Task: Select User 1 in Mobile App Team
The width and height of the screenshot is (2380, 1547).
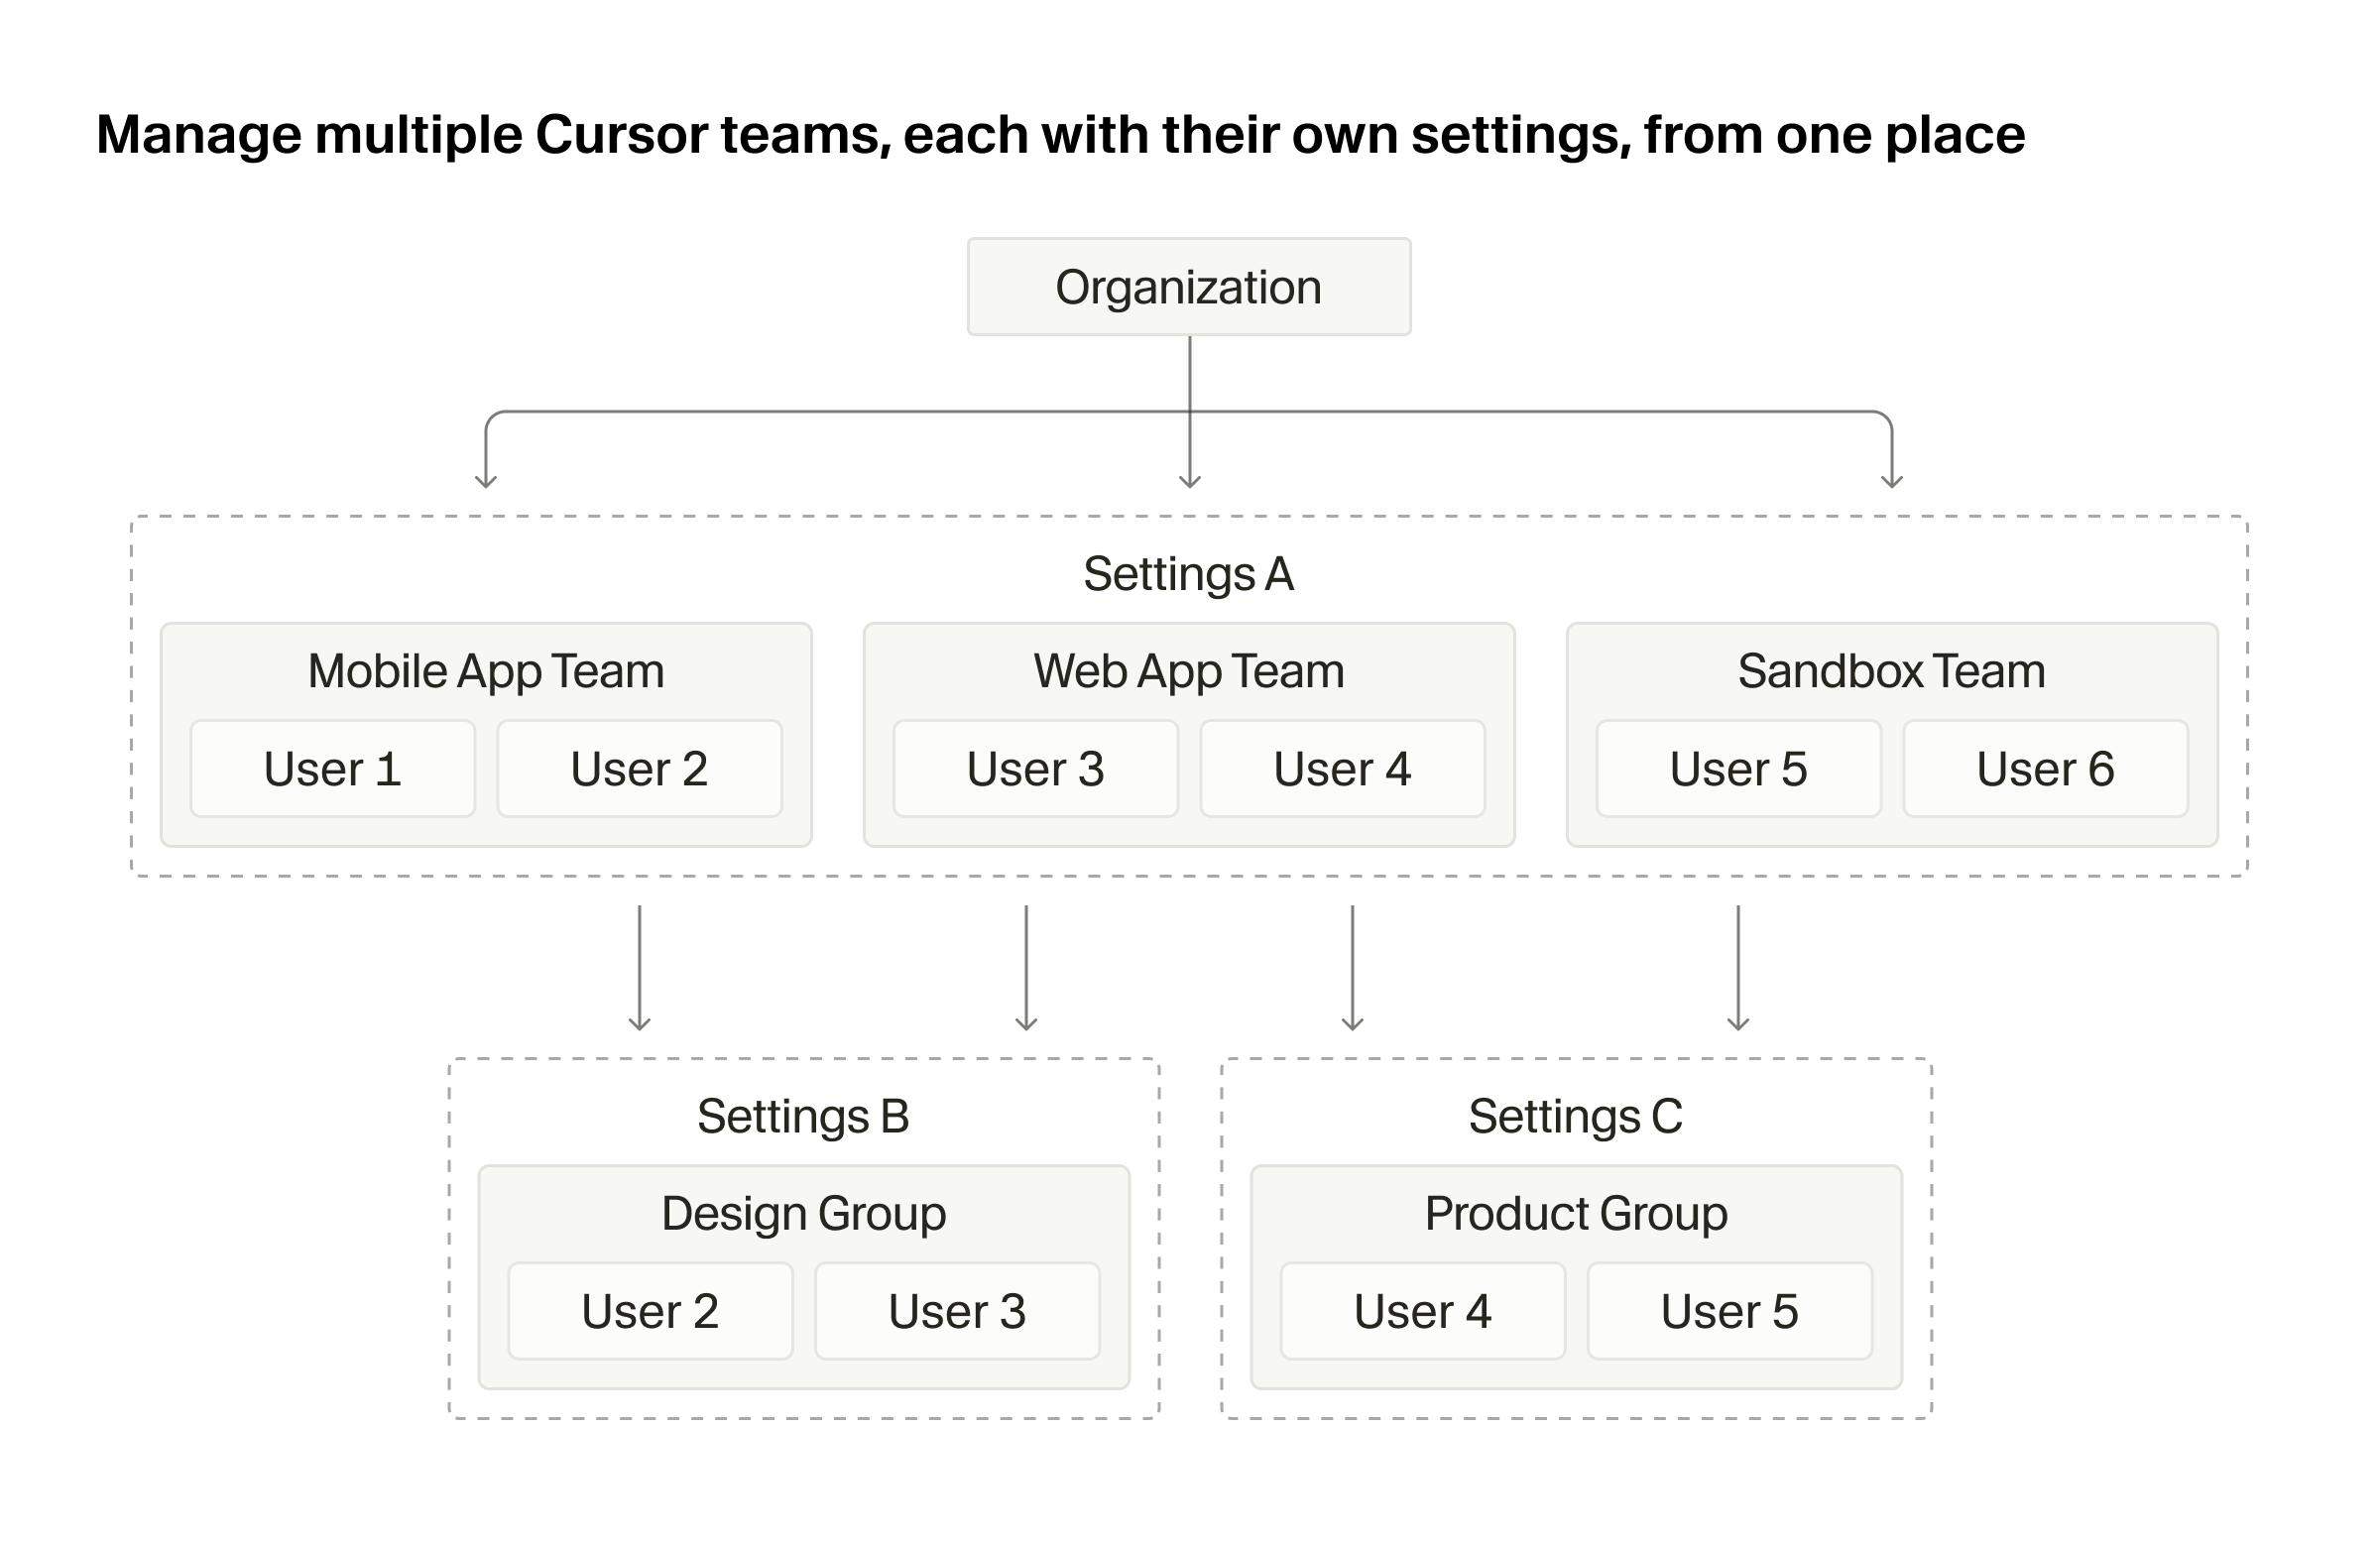Action: pos(333,769)
